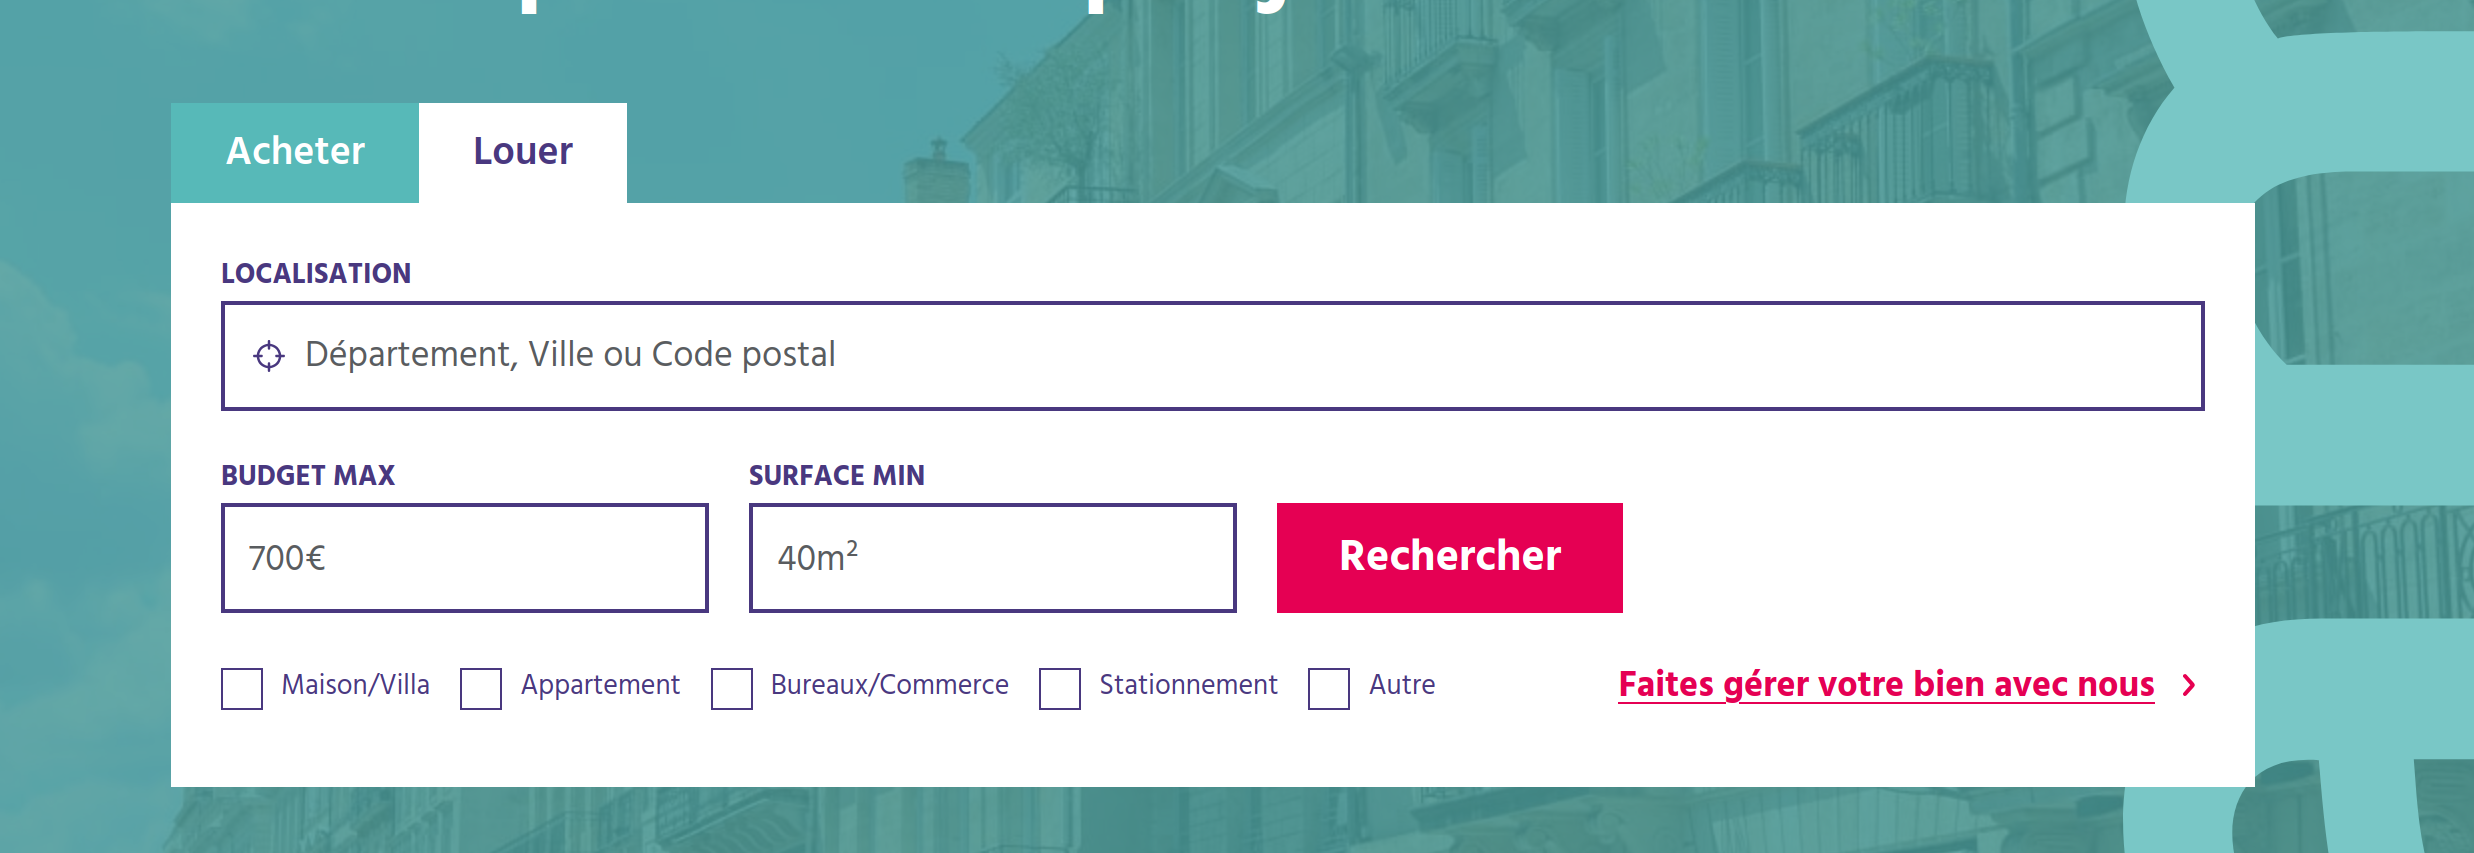Click the SURFACE MIN label heading
Screen dimensions: 2474x853
[836, 475]
